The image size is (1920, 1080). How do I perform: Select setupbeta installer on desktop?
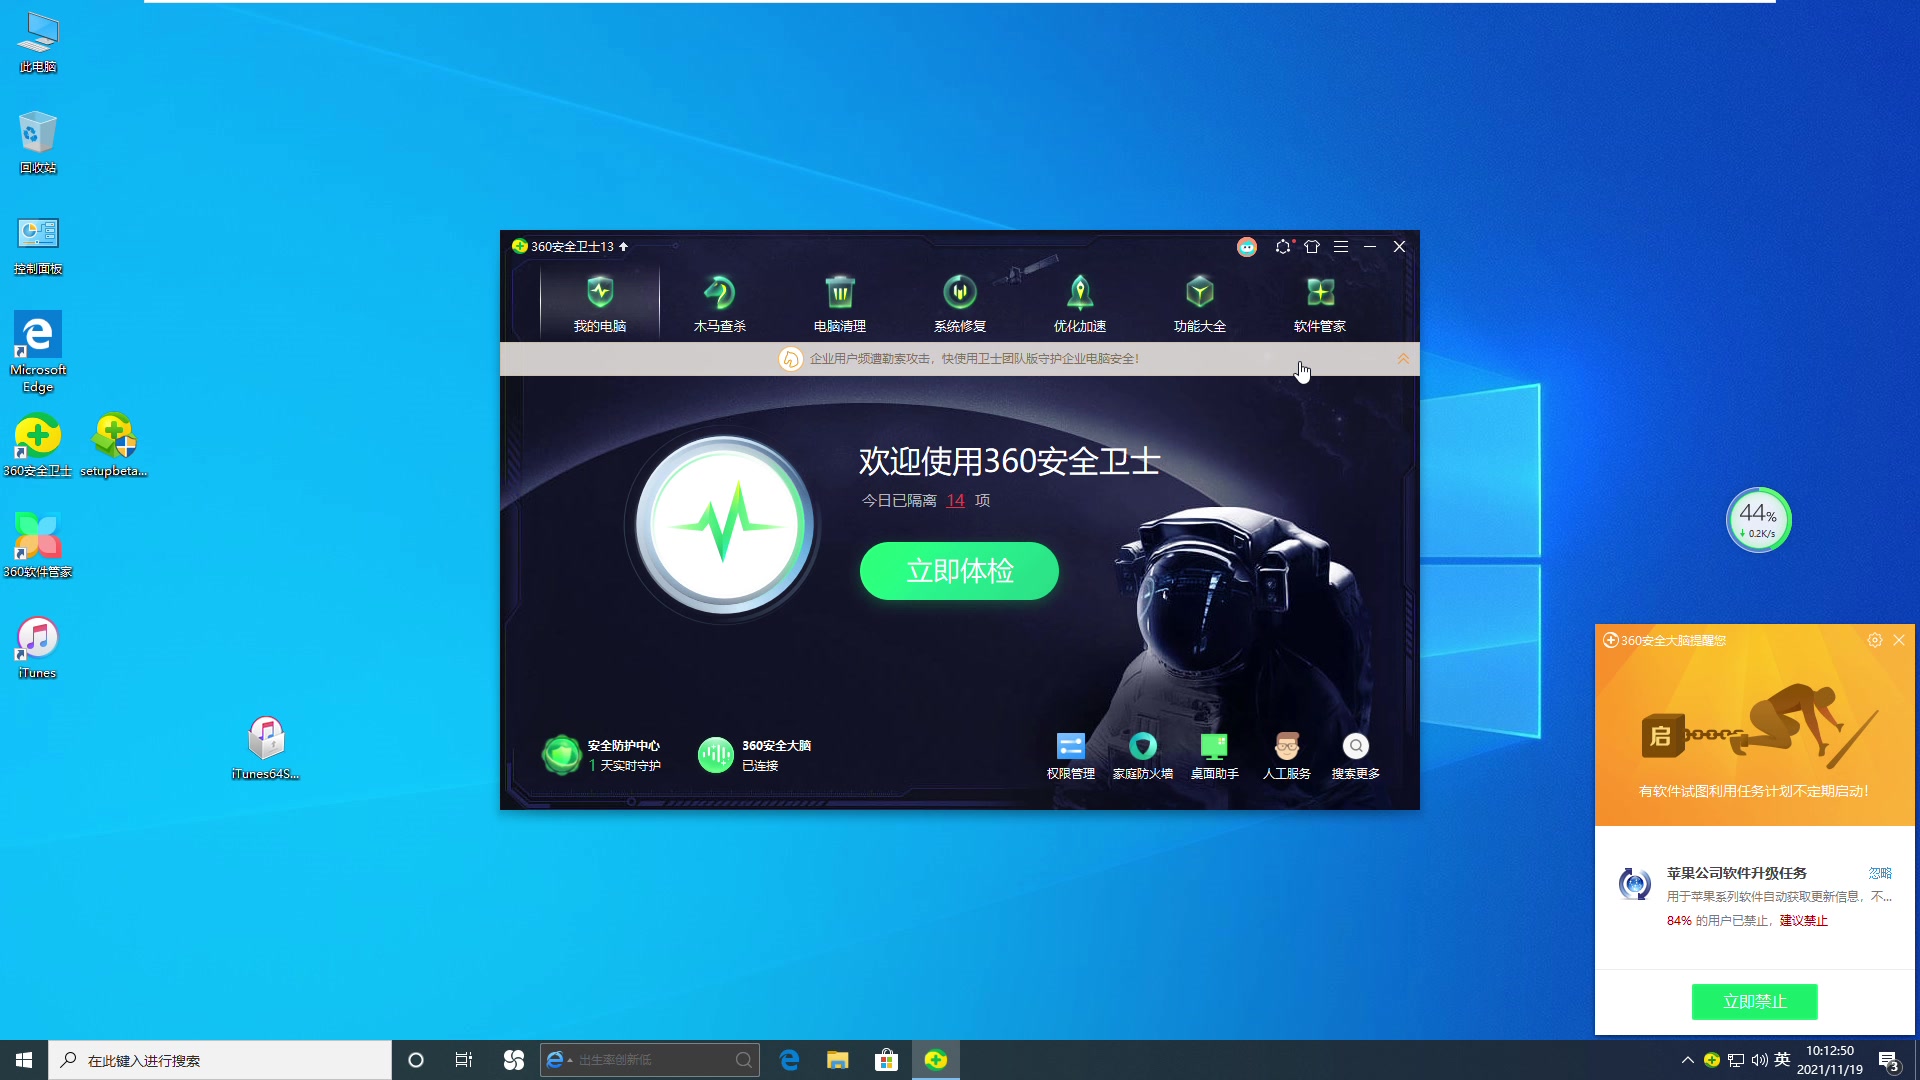(x=114, y=446)
